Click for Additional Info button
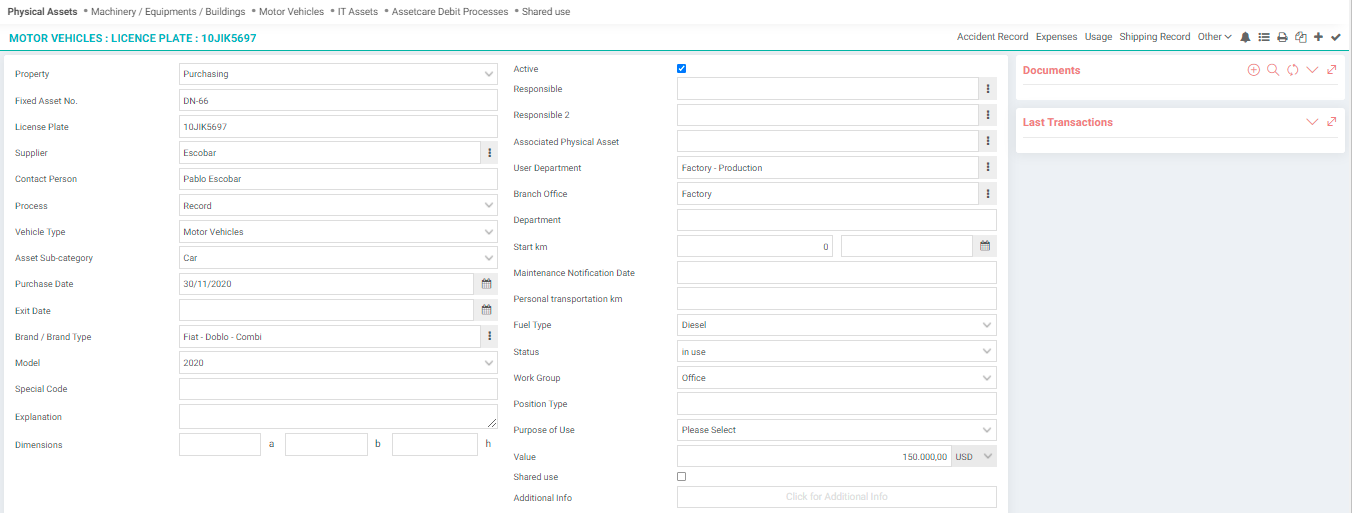The image size is (1352, 513). pos(837,497)
